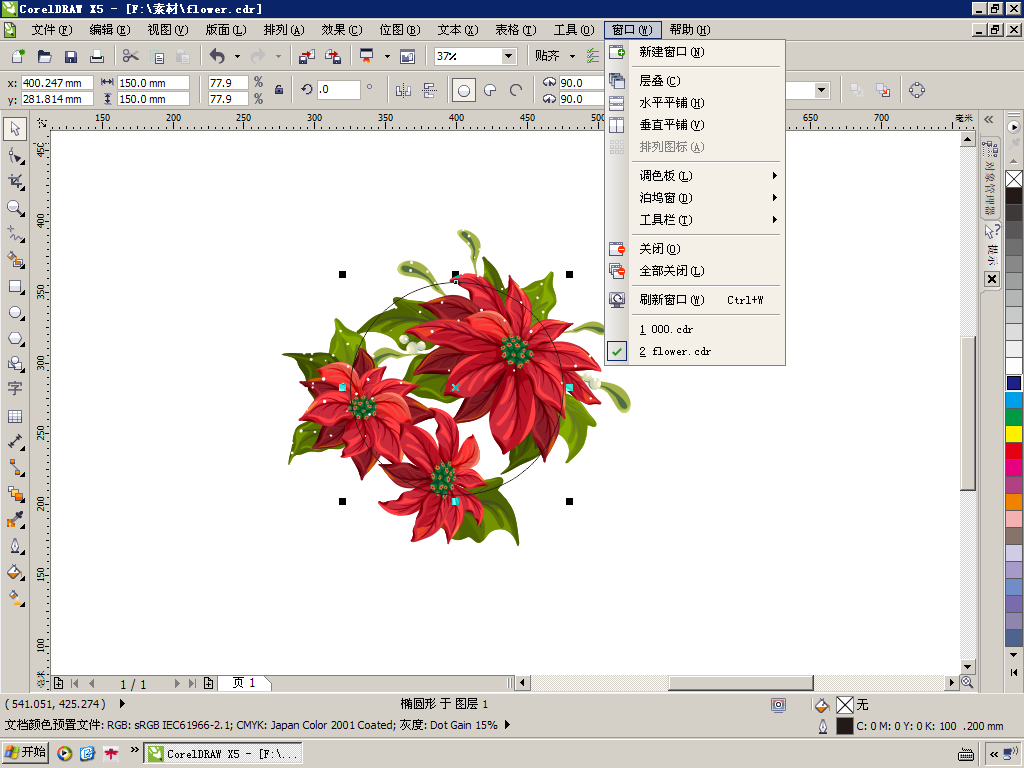Click the Cut scissors icon
This screenshot has width=1024, height=768.
click(x=131, y=56)
